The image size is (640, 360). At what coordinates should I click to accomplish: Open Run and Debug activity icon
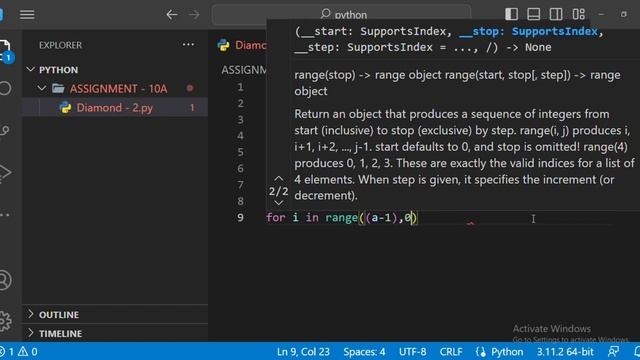click(x=5, y=173)
